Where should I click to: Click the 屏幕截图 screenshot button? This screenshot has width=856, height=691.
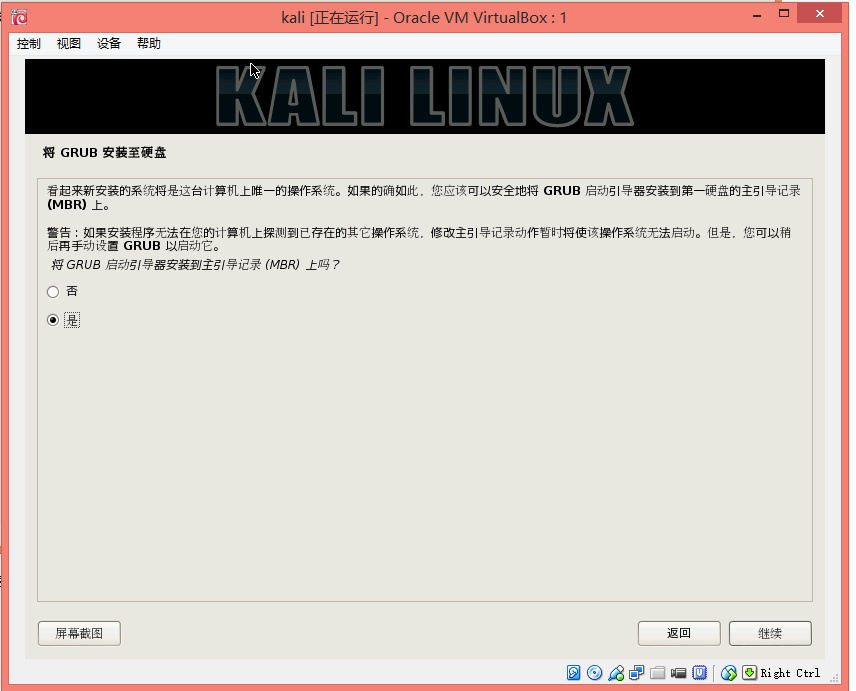point(79,633)
